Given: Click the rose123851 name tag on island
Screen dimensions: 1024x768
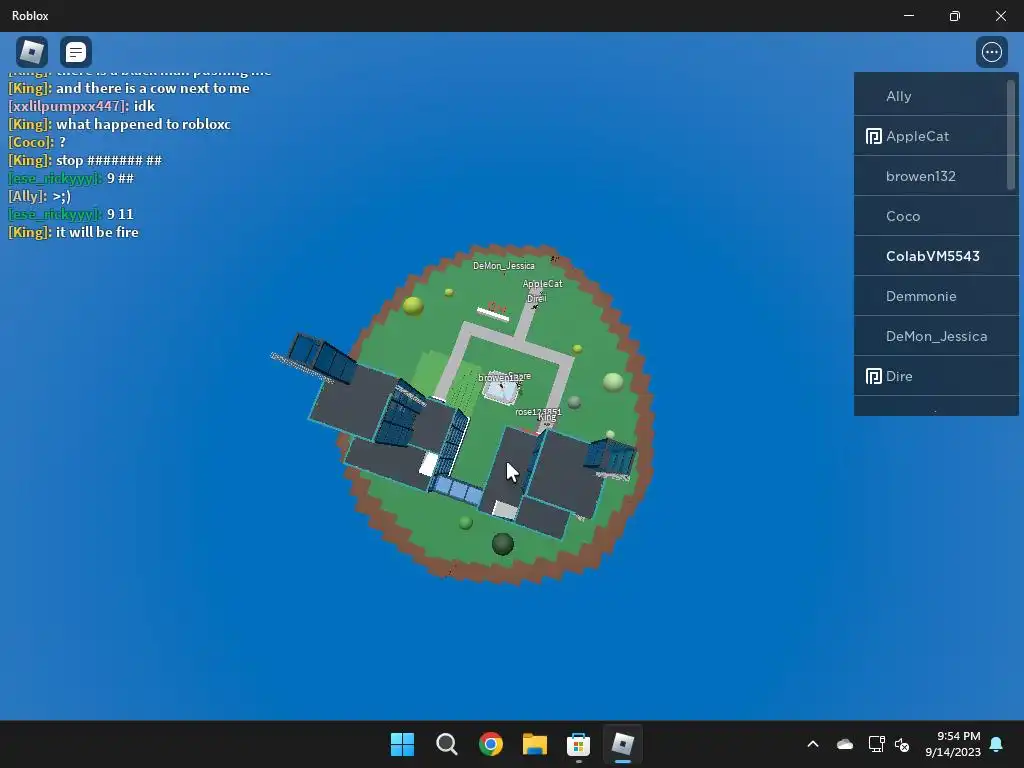Looking at the screenshot, I should click(x=538, y=411).
